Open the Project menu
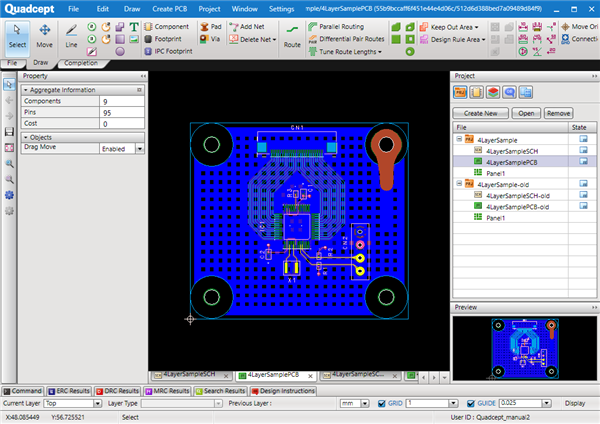The width and height of the screenshot is (600, 424). pos(209,9)
